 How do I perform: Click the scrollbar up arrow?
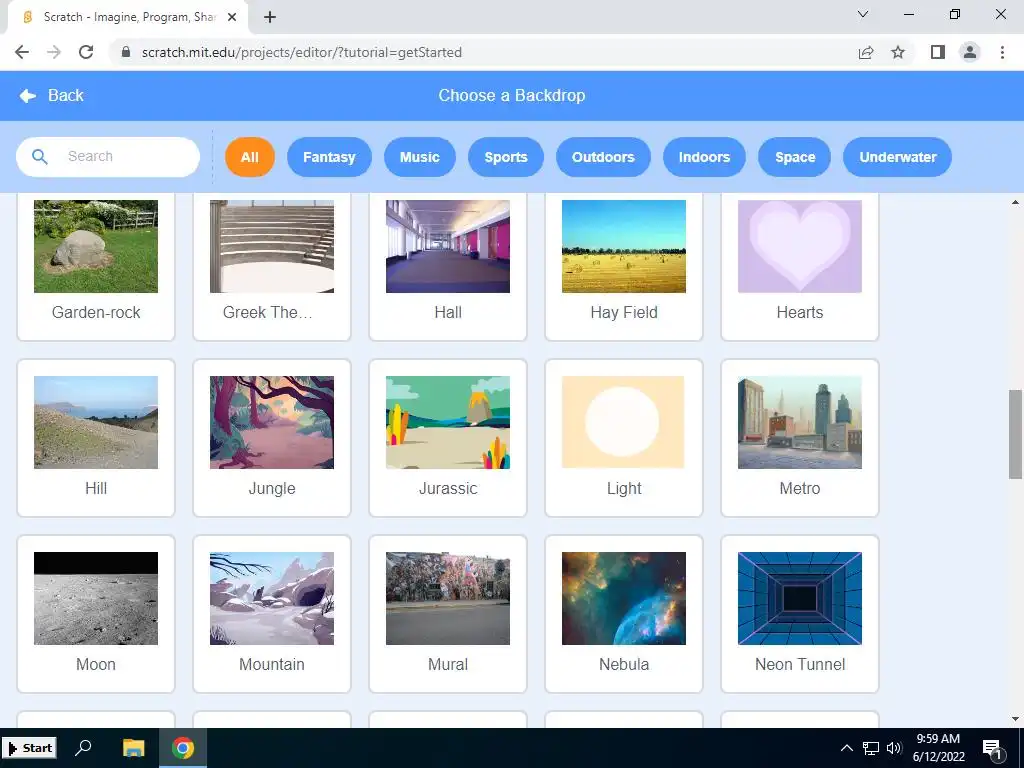1015,202
